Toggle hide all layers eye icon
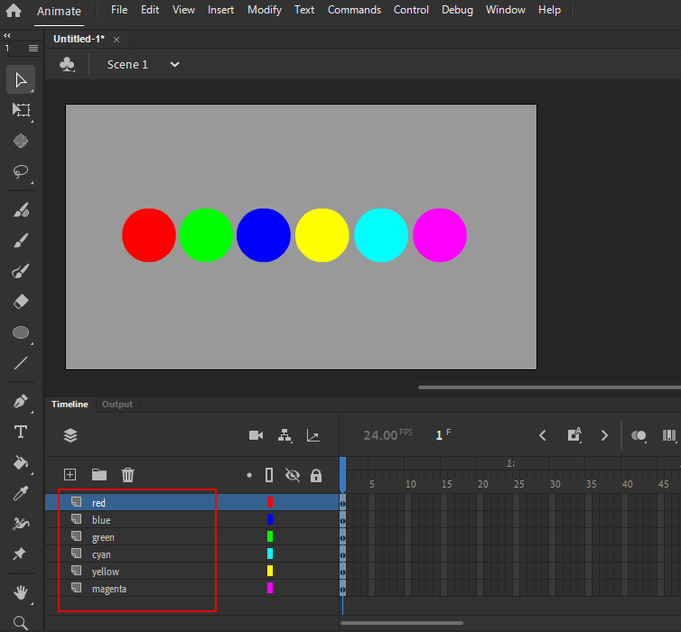The image size is (681, 632). [x=292, y=475]
